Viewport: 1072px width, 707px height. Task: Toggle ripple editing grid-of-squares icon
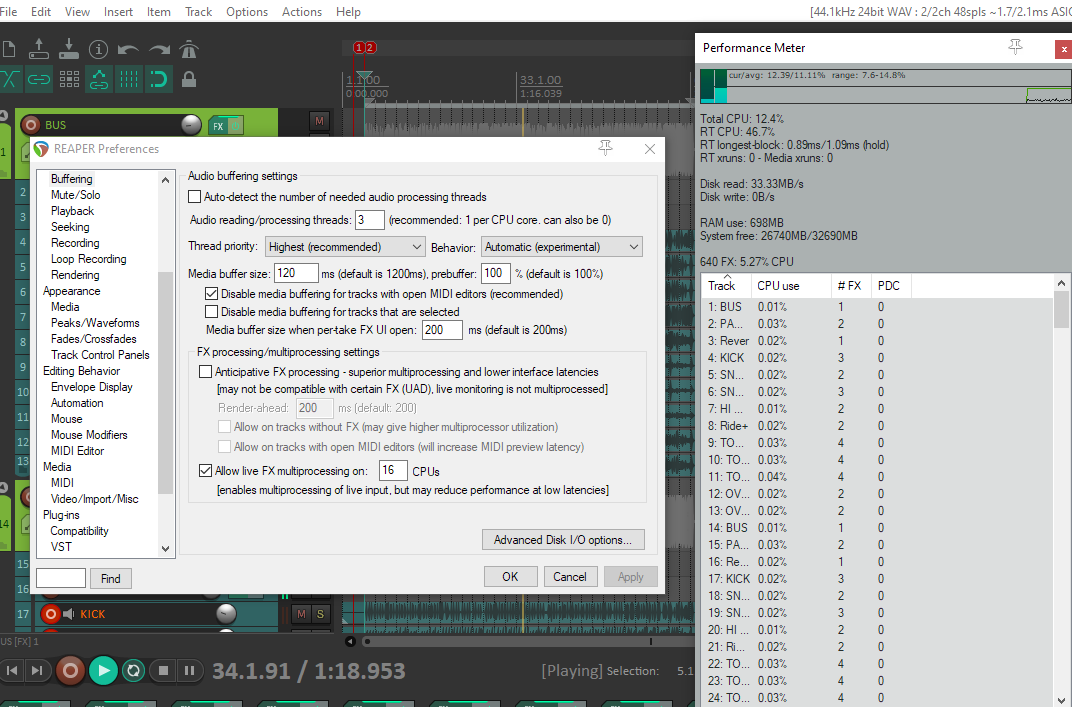pyautogui.click(x=69, y=79)
